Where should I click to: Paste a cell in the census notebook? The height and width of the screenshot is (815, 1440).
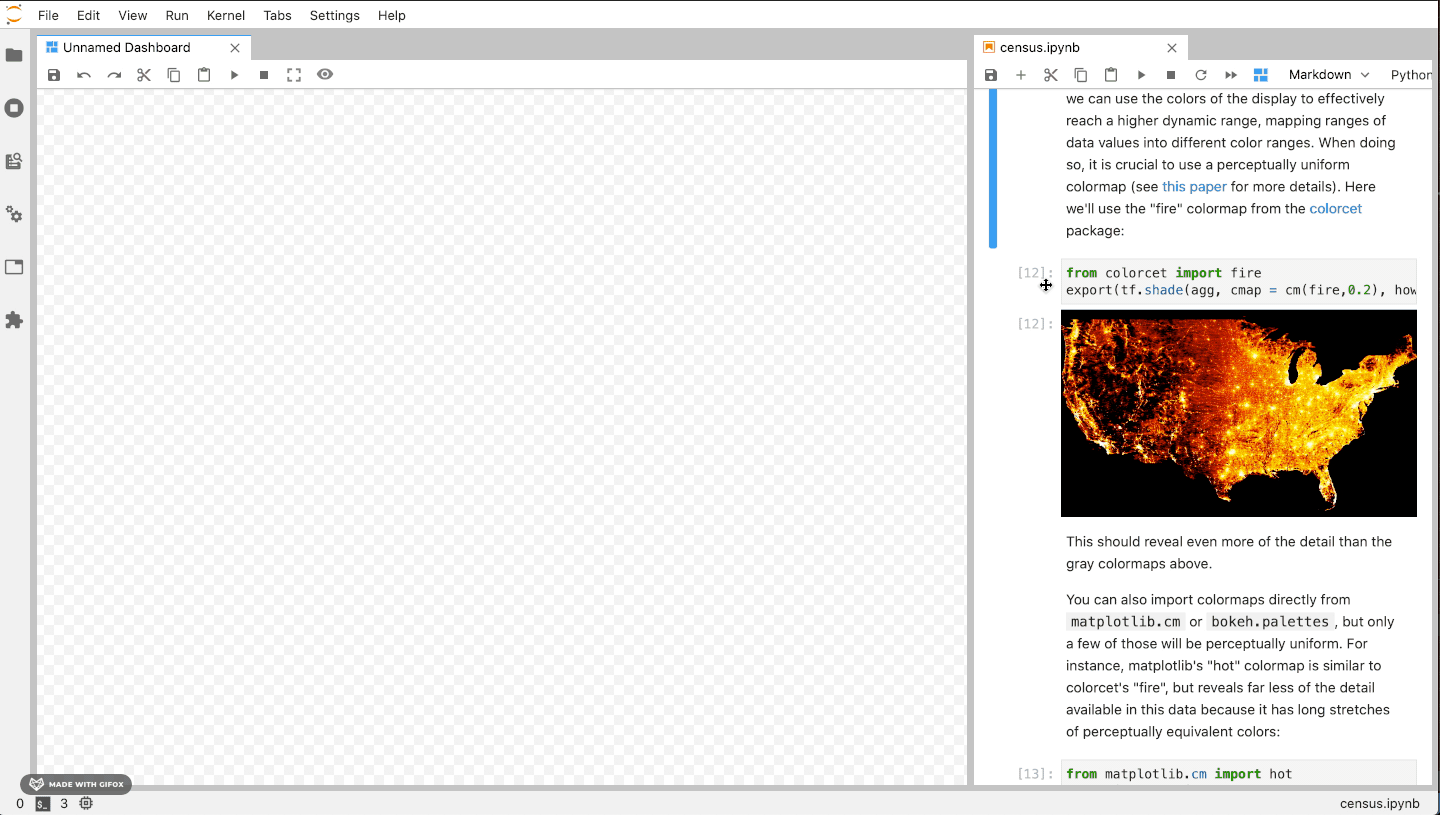pyautogui.click(x=1110, y=74)
